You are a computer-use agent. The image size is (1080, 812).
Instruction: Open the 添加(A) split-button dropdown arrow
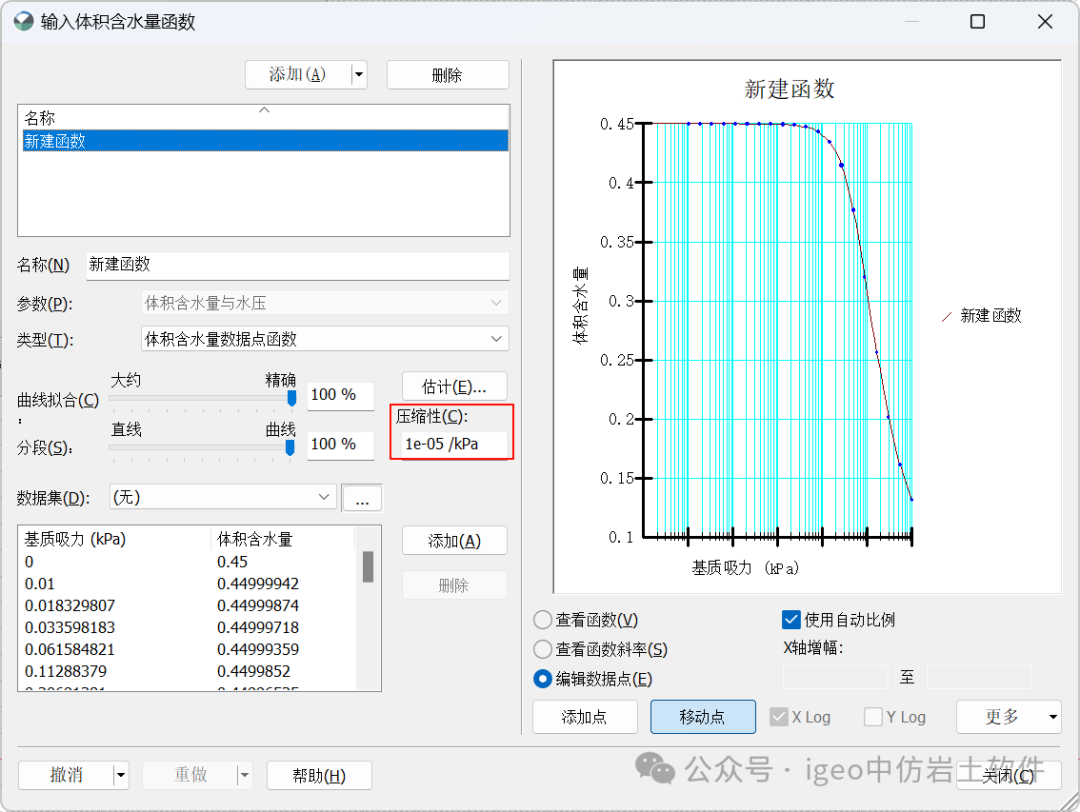pyautogui.click(x=359, y=75)
